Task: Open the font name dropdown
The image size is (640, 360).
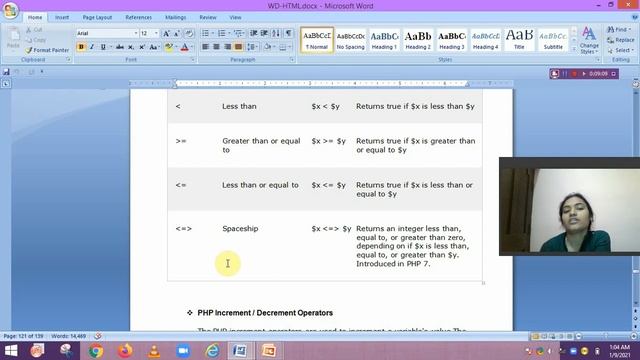Action: [136, 33]
